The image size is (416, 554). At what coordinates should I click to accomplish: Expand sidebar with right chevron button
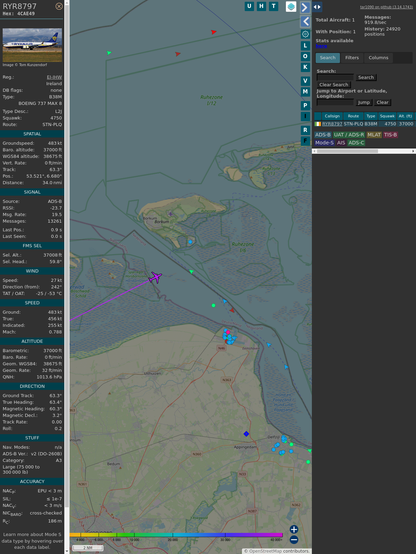click(x=305, y=7)
